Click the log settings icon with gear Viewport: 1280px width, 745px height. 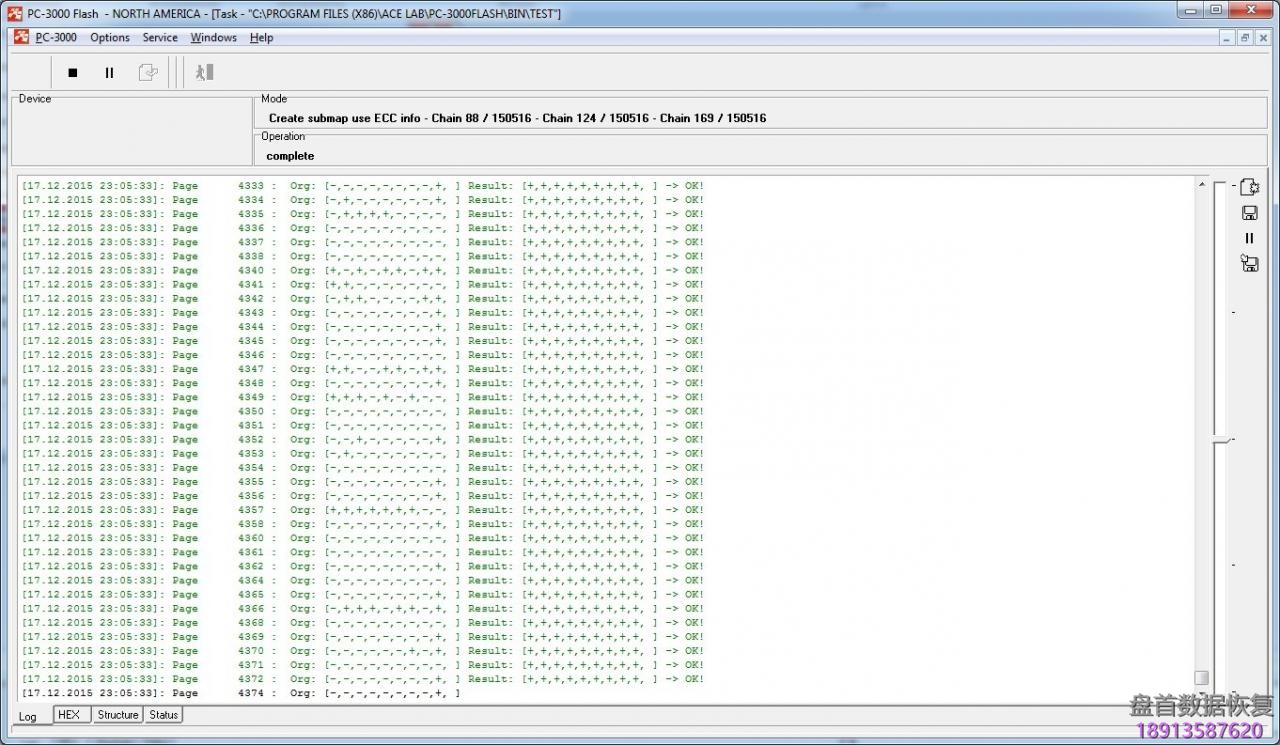click(x=1249, y=187)
